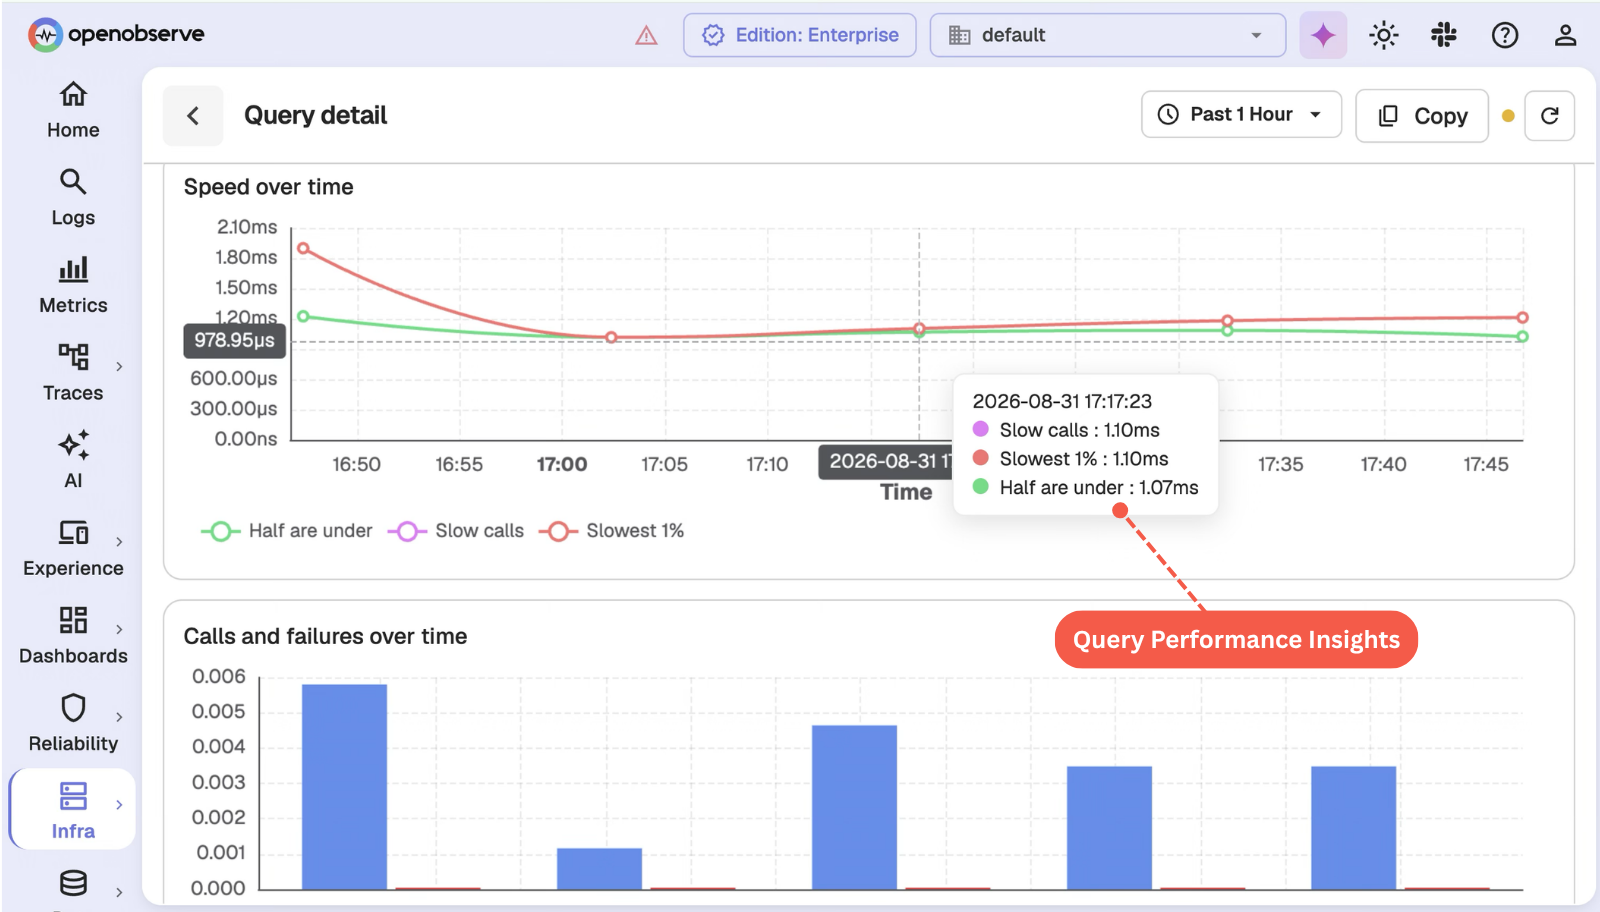Click the first Slowest 1% data point at 1.80ms
The width and height of the screenshot is (1600, 912).
coord(304,248)
